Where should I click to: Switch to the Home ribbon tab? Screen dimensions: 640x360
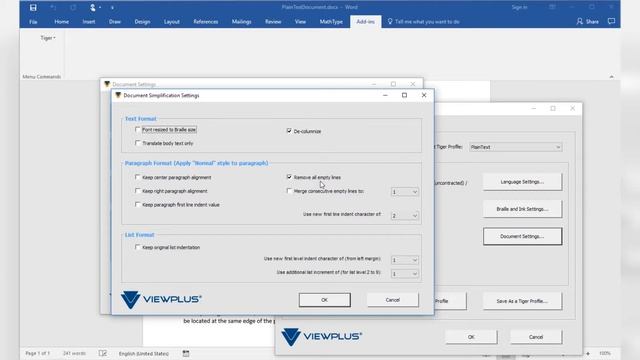(62, 22)
